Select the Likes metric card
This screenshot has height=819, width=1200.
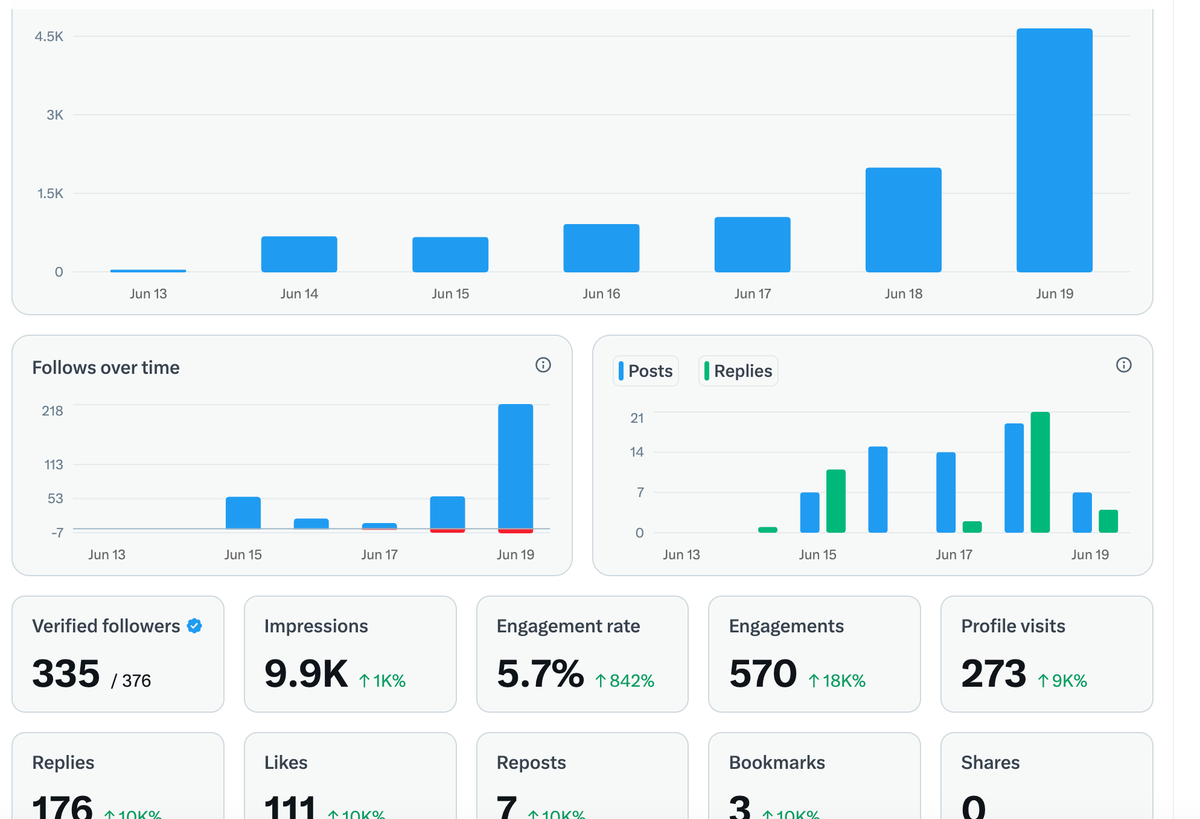point(350,776)
